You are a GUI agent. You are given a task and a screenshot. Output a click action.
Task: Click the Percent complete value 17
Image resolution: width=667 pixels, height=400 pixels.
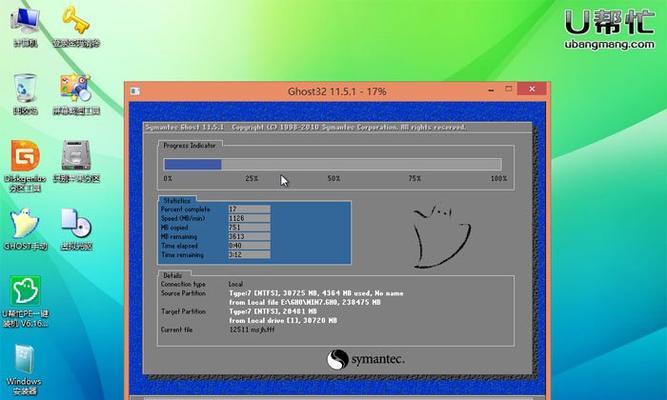(249, 209)
